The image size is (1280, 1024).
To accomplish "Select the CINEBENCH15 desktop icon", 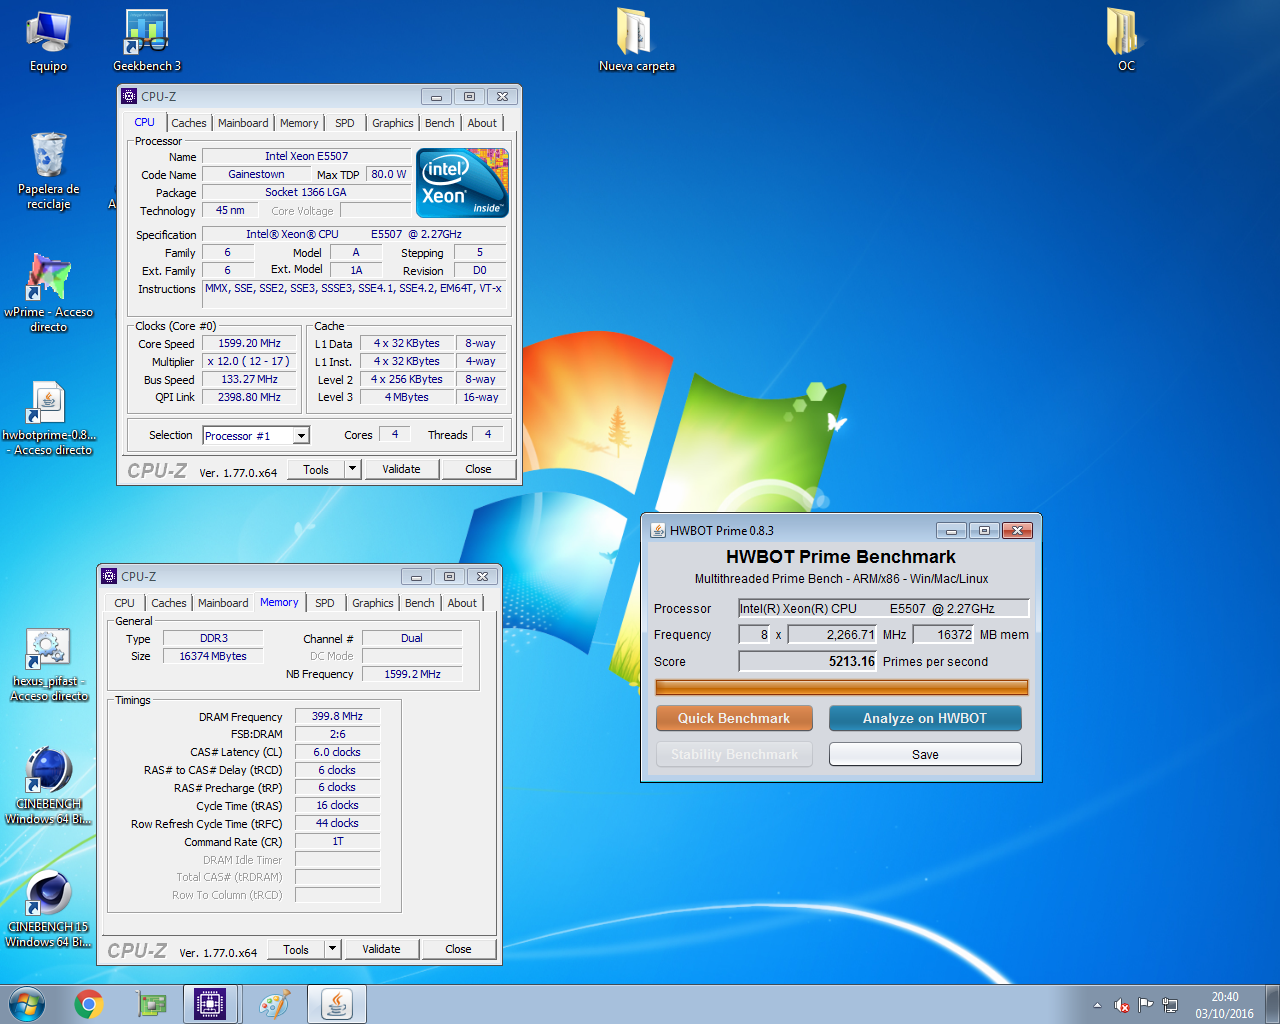I will point(48,908).
